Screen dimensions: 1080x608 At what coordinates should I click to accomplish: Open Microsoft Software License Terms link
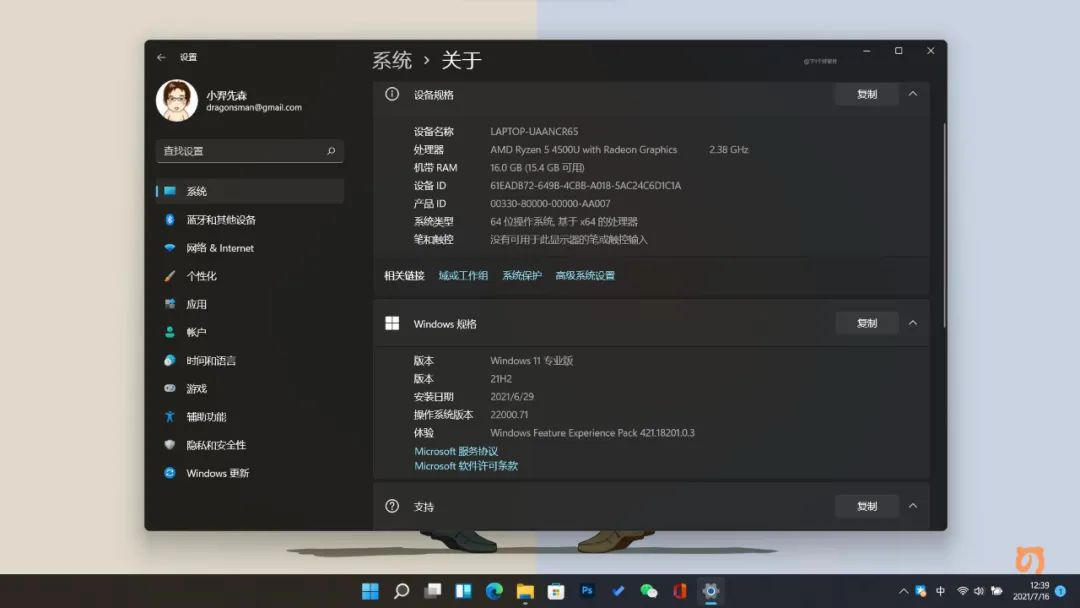click(466, 466)
